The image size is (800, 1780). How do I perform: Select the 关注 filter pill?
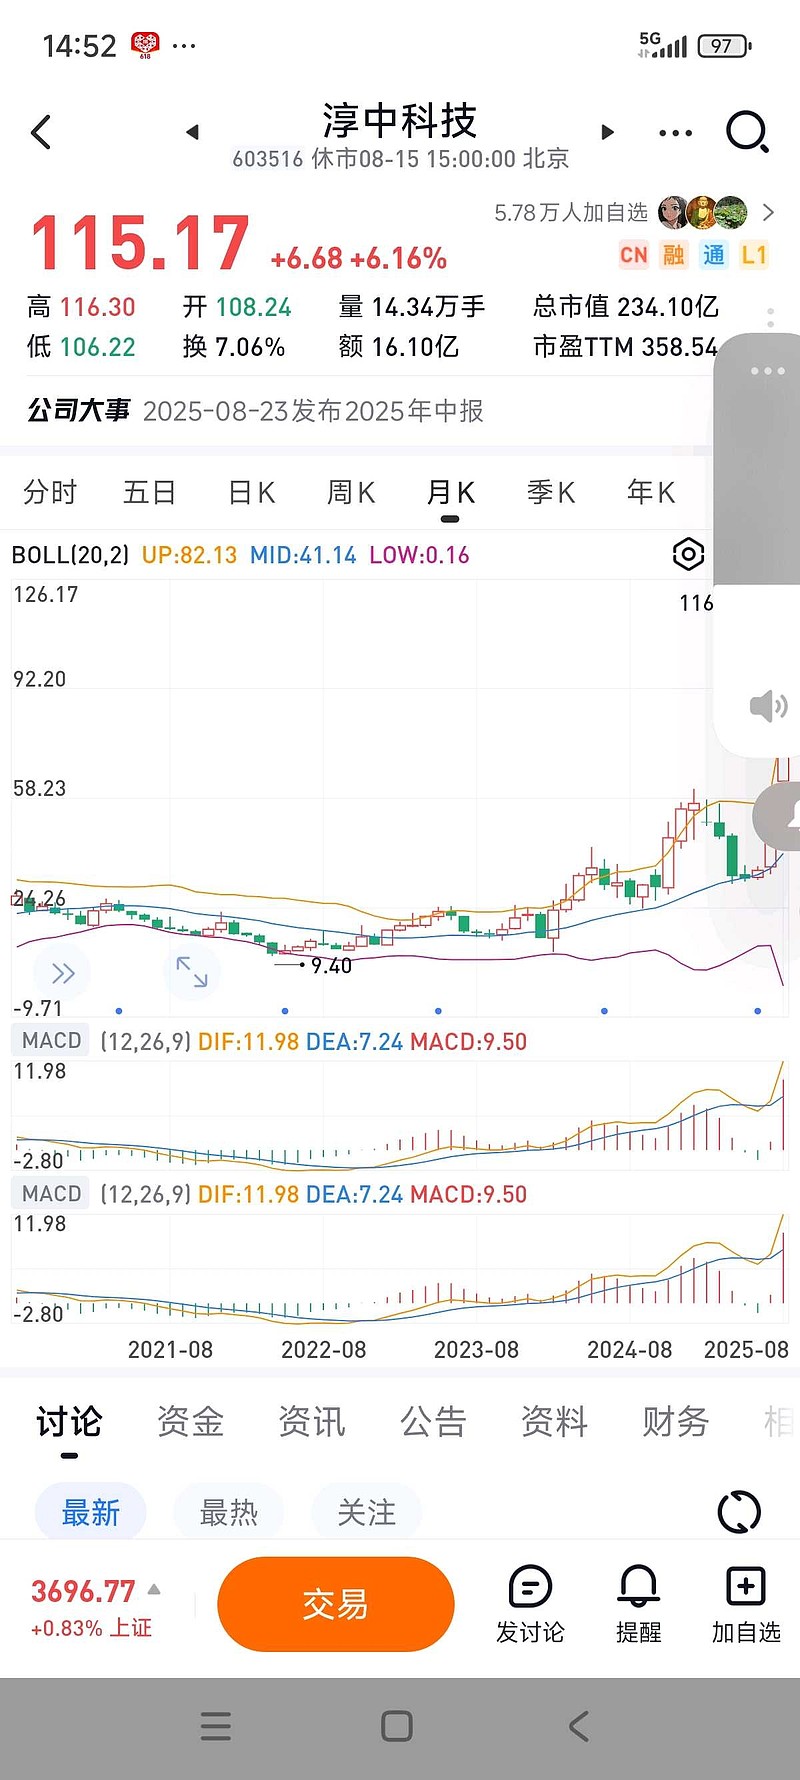(x=366, y=1512)
